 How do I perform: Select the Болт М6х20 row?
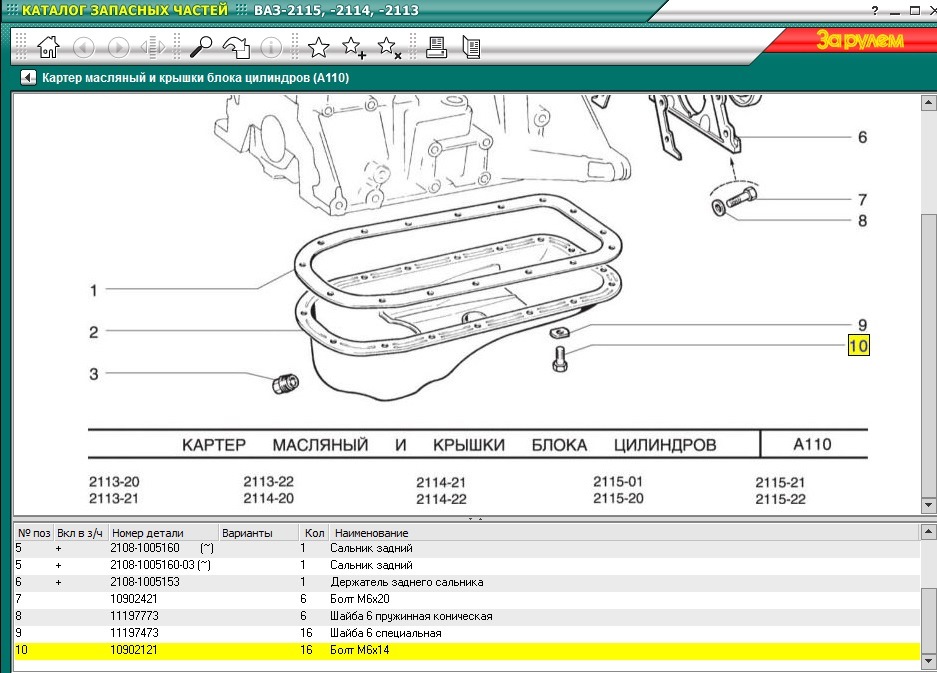(467, 599)
